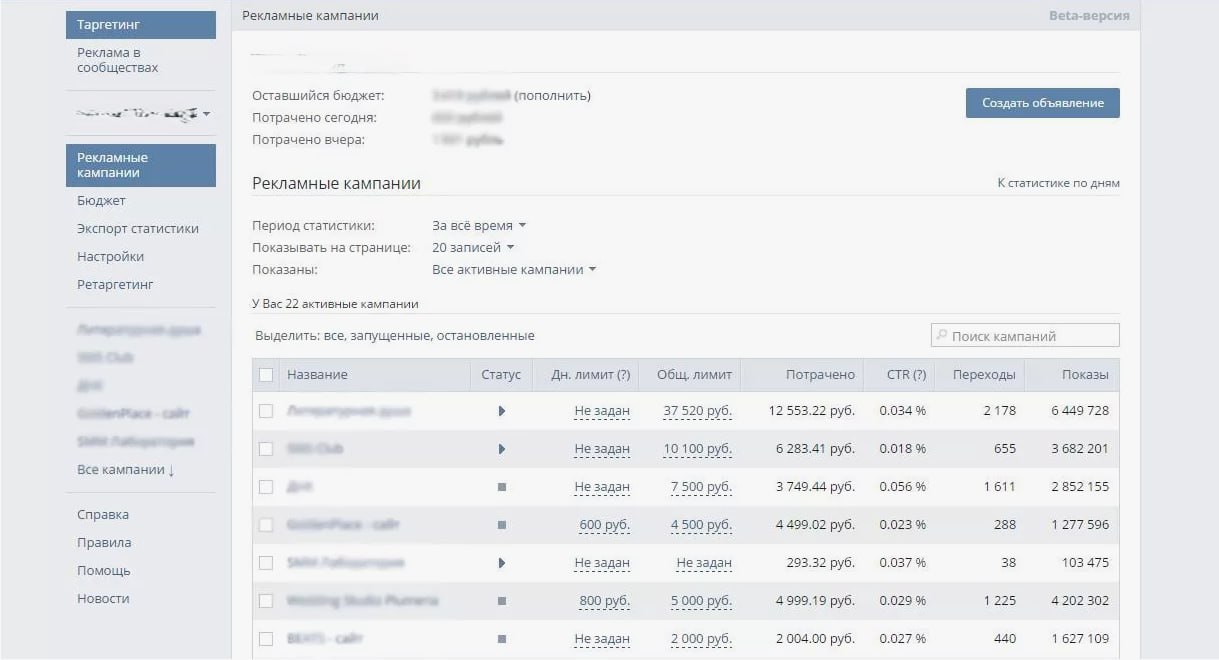Screen dimensions: 1219x660
Task: Click the play status icon in the 6 283.41 руб. row
Action: pyautogui.click(x=501, y=449)
